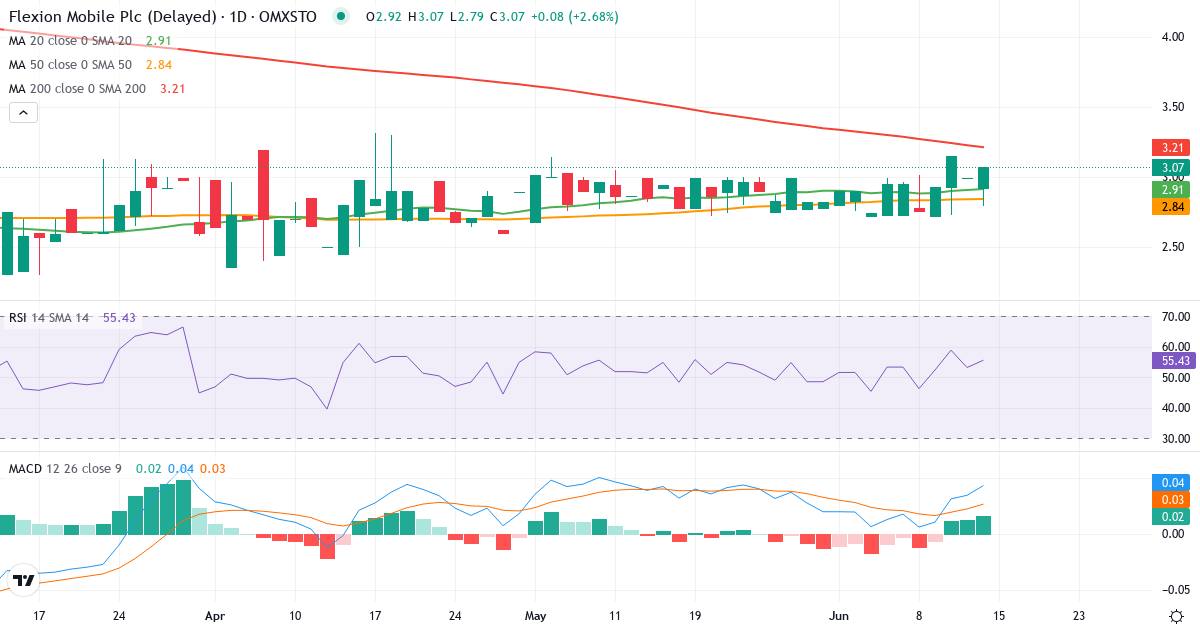Click the 3.21 red price label
The image size is (1200, 630).
tap(1172, 147)
